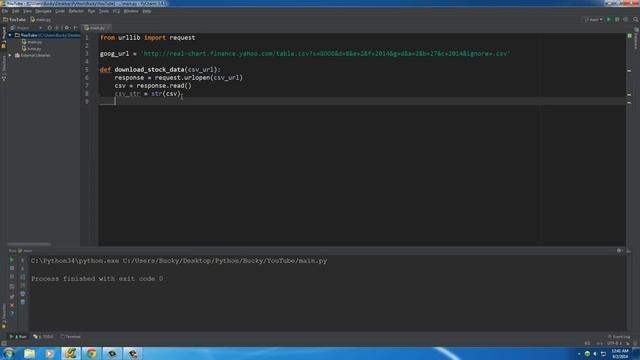
Task: Open Run panel settings gear icon
Action: pyautogui.click(x=619, y=250)
